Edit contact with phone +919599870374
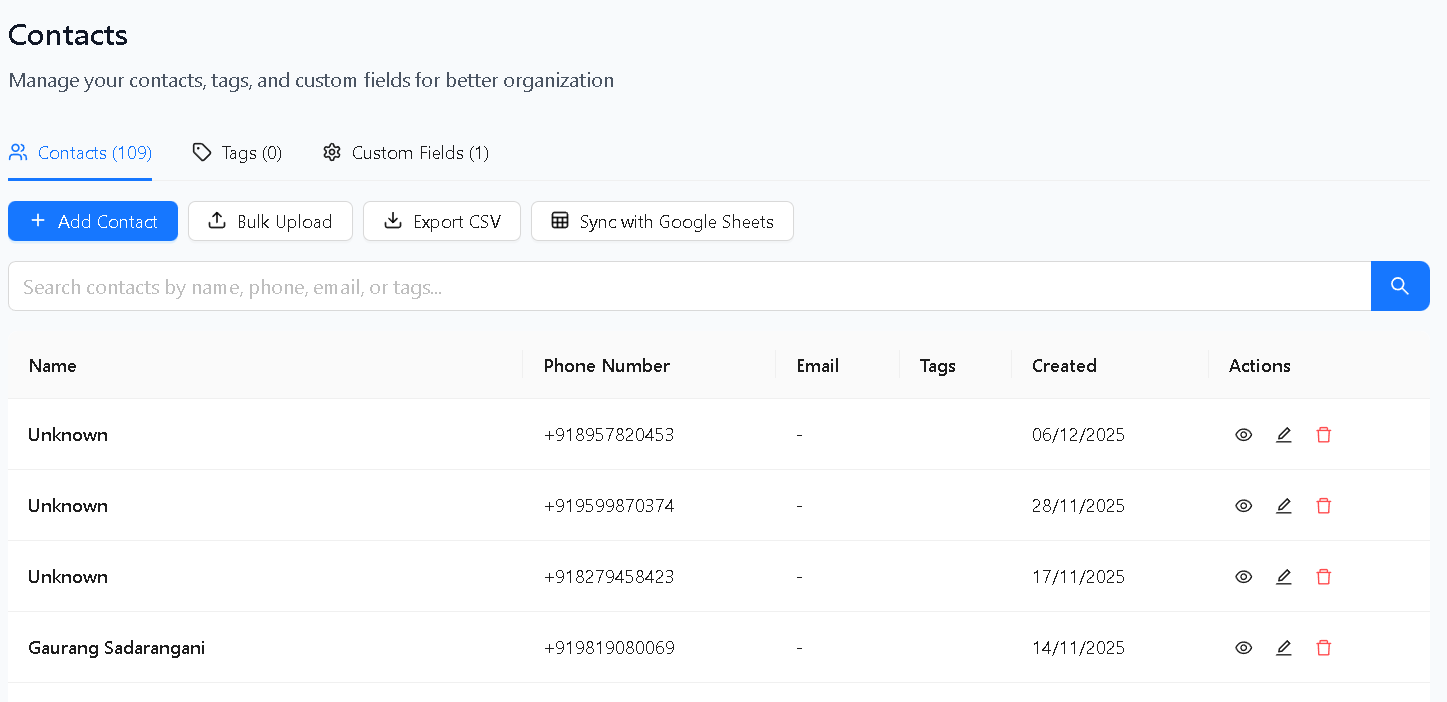The image size is (1447, 702). tap(1284, 506)
